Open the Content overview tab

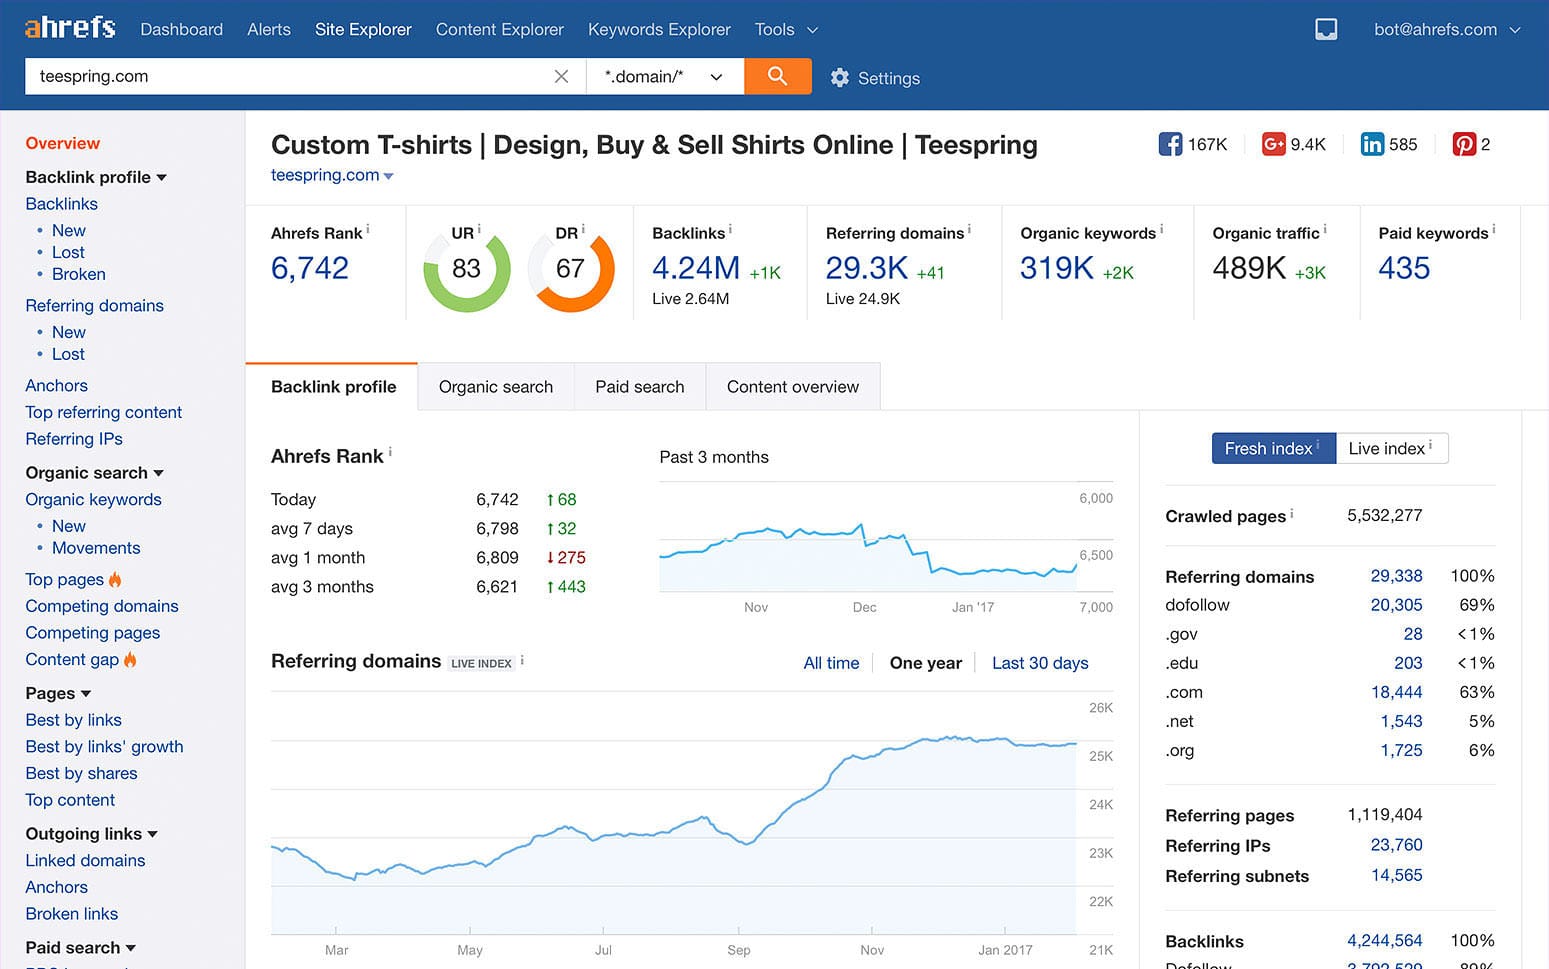pyautogui.click(x=792, y=387)
